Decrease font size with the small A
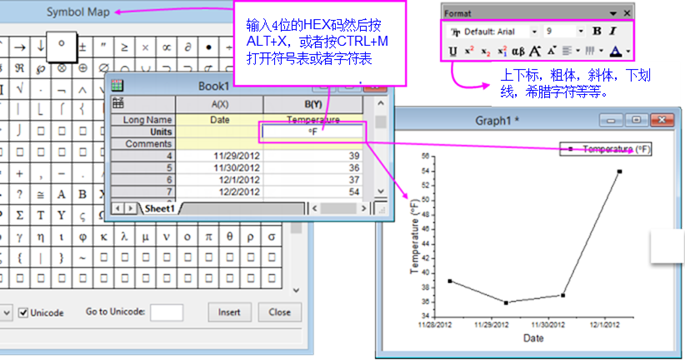This screenshot has height=363, width=685. pos(552,51)
